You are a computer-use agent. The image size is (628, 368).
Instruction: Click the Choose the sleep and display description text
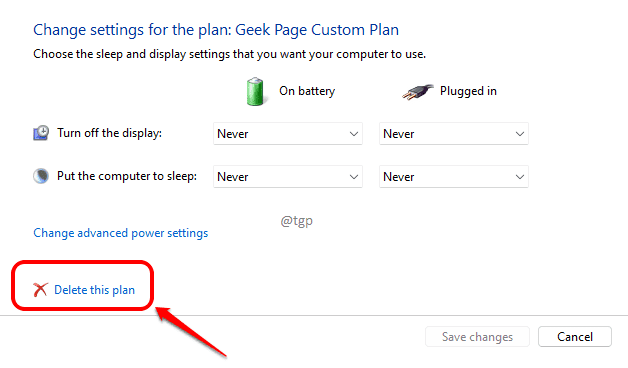pyautogui.click(x=229, y=54)
